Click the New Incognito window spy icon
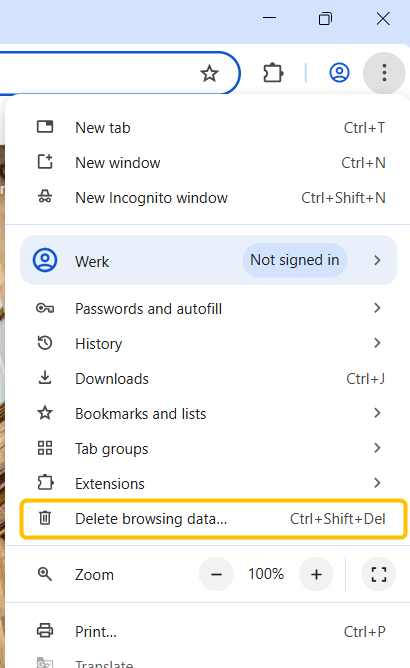The width and height of the screenshot is (410, 668). [x=45, y=197]
